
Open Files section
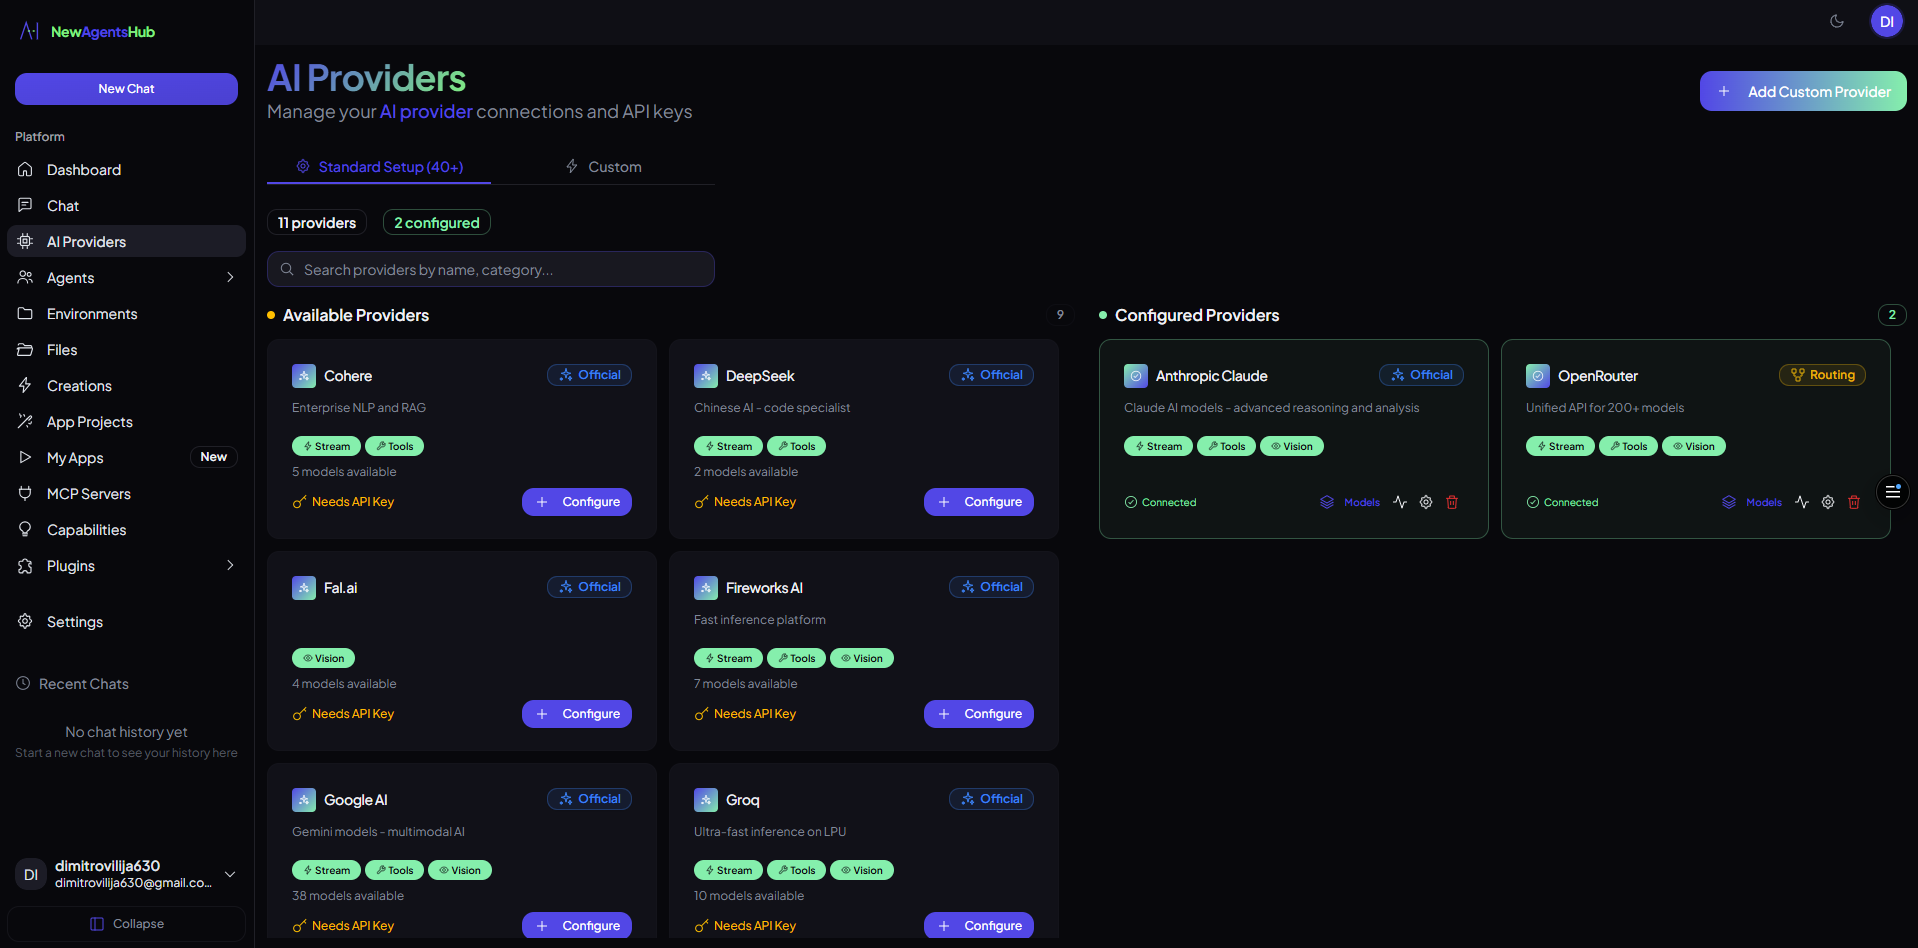pos(126,350)
